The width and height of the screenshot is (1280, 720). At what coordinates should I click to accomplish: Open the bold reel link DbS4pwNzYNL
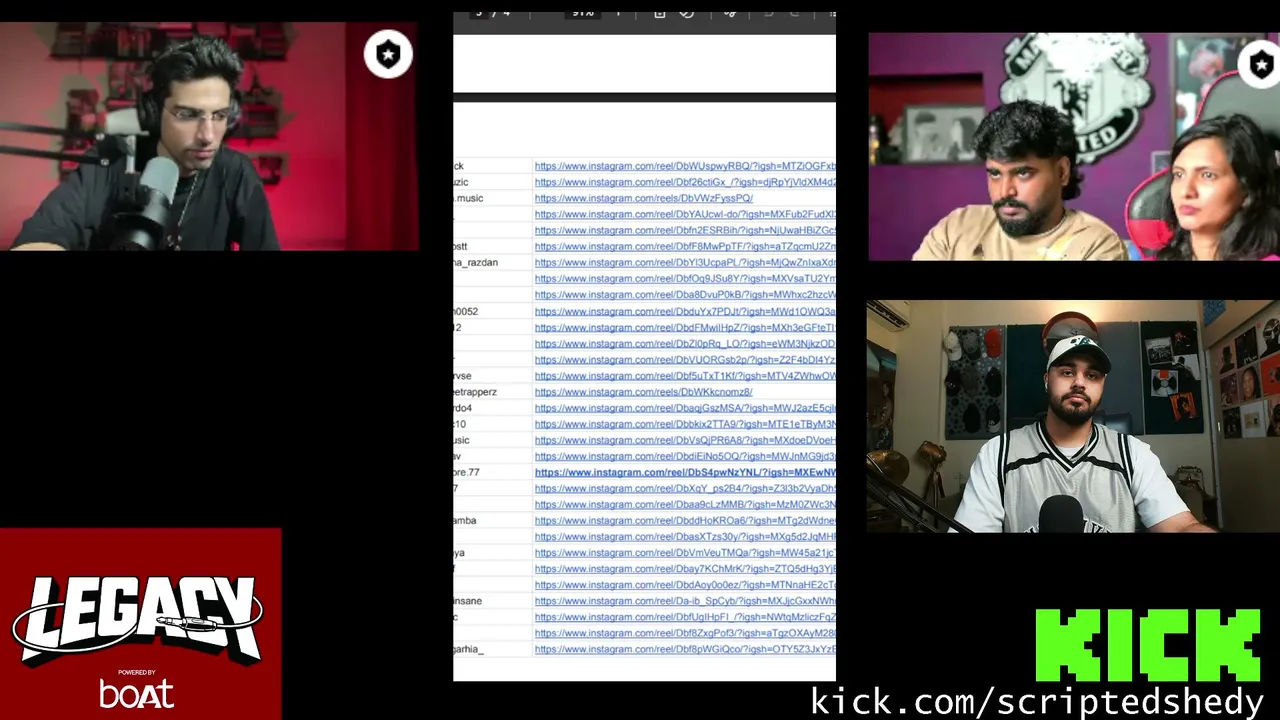coord(685,472)
